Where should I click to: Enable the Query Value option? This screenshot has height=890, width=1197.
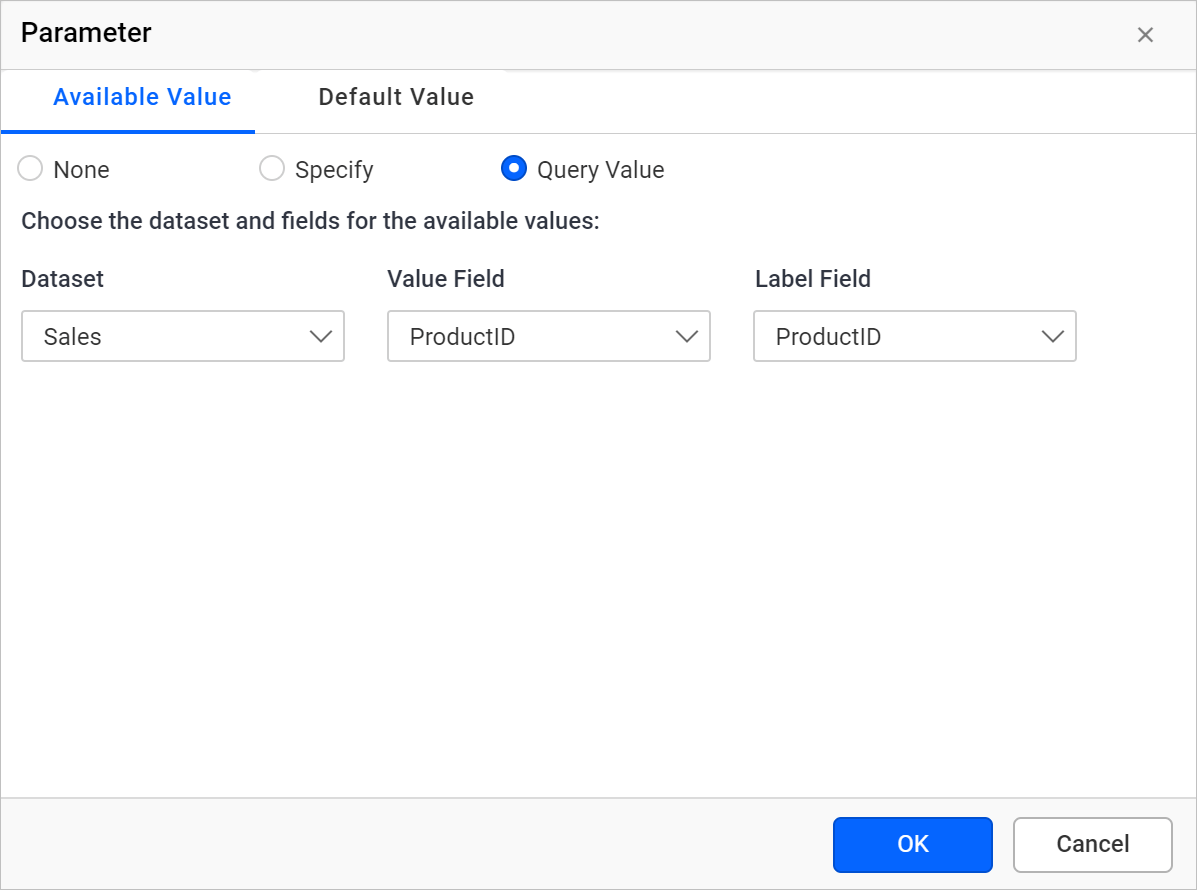pos(513,169)
